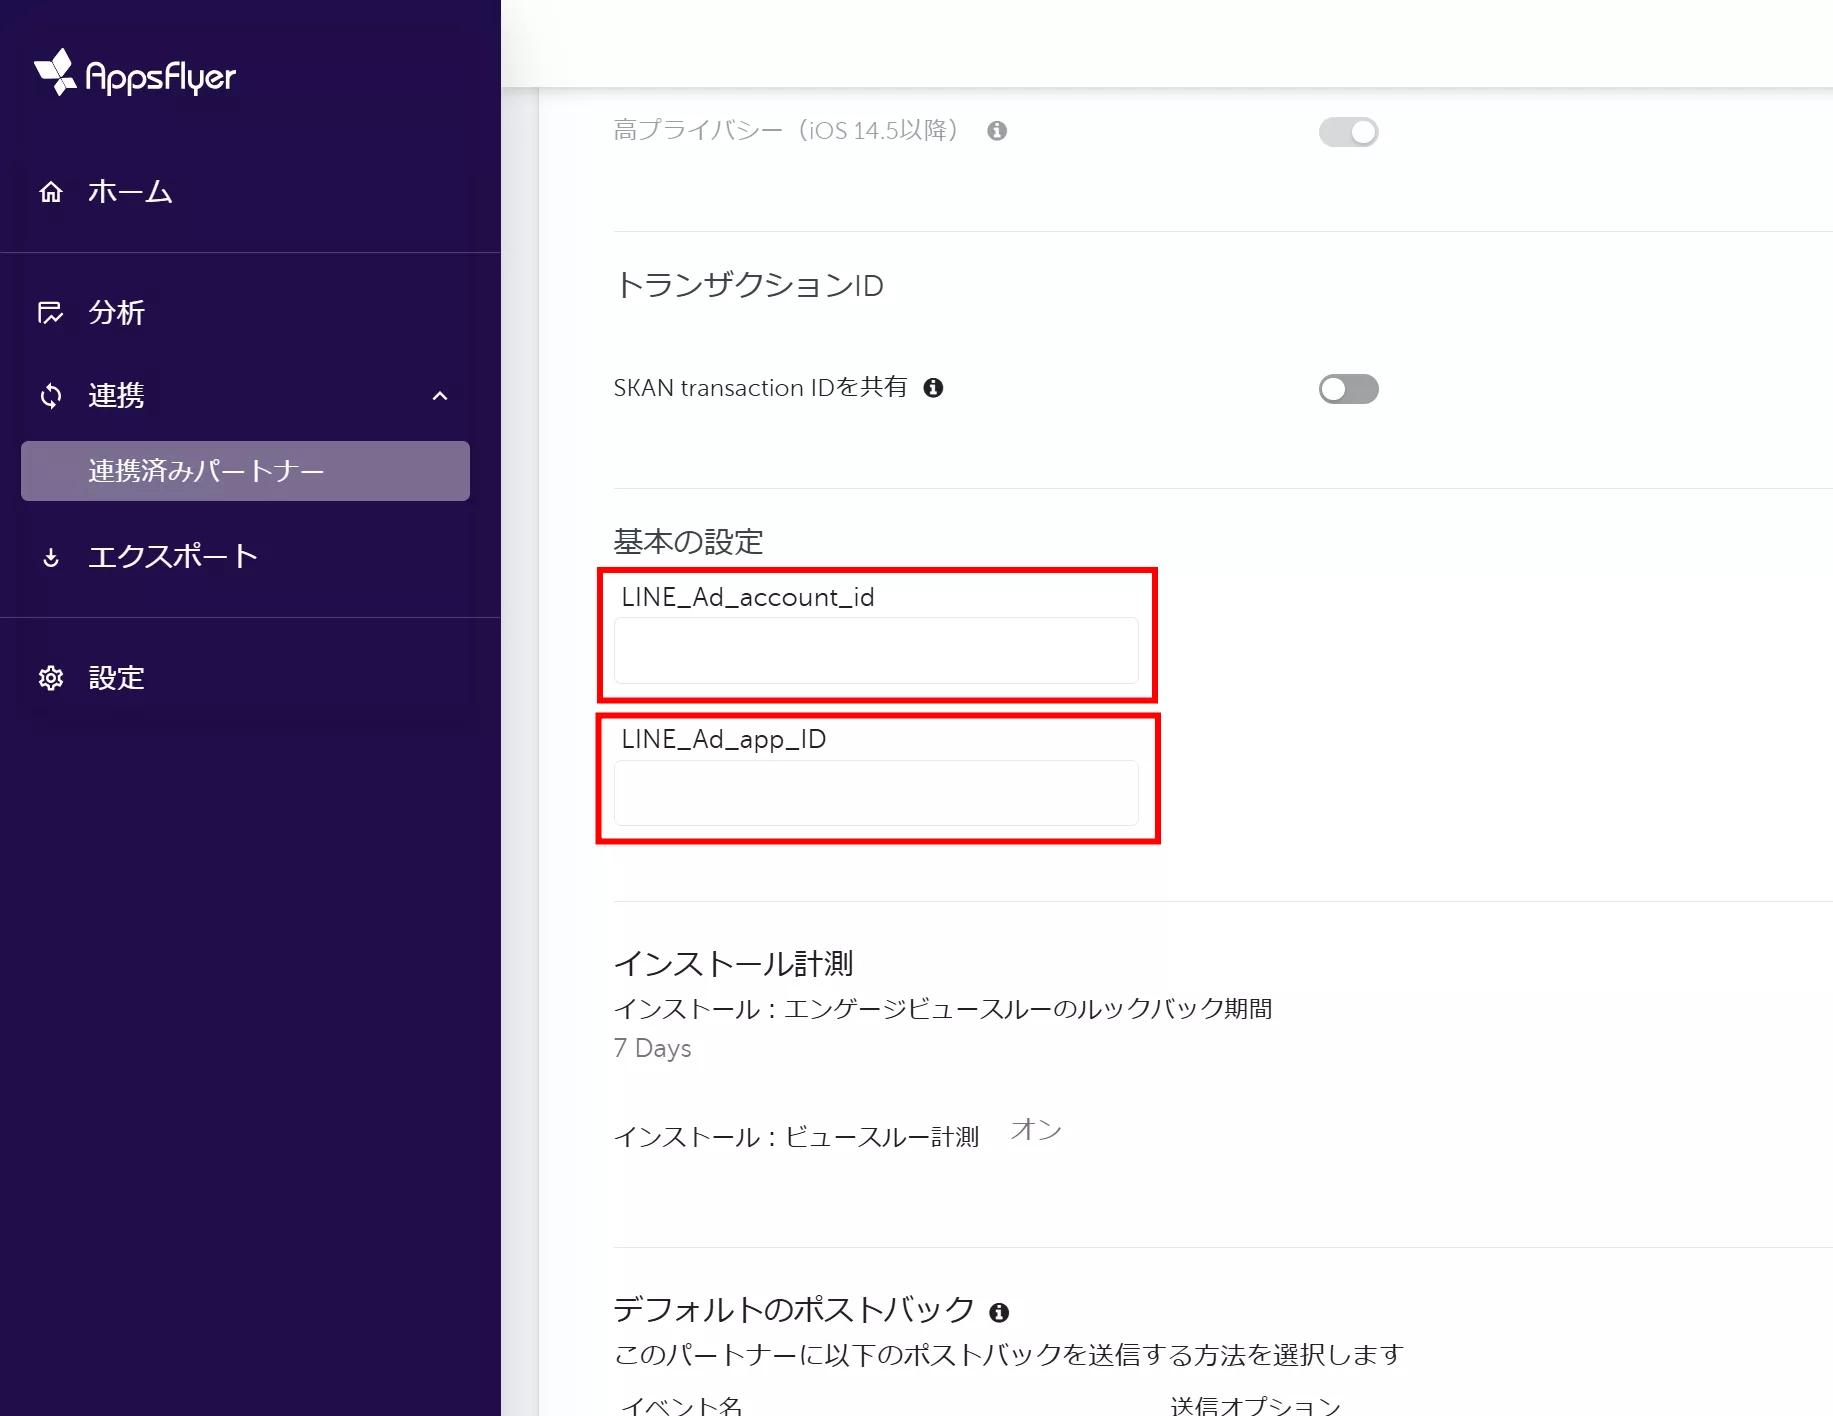1833x1416 pixels.
Task: Toggle the 高プライバシー (iOS 14.5以降) switch
Action: point(1348,132)
